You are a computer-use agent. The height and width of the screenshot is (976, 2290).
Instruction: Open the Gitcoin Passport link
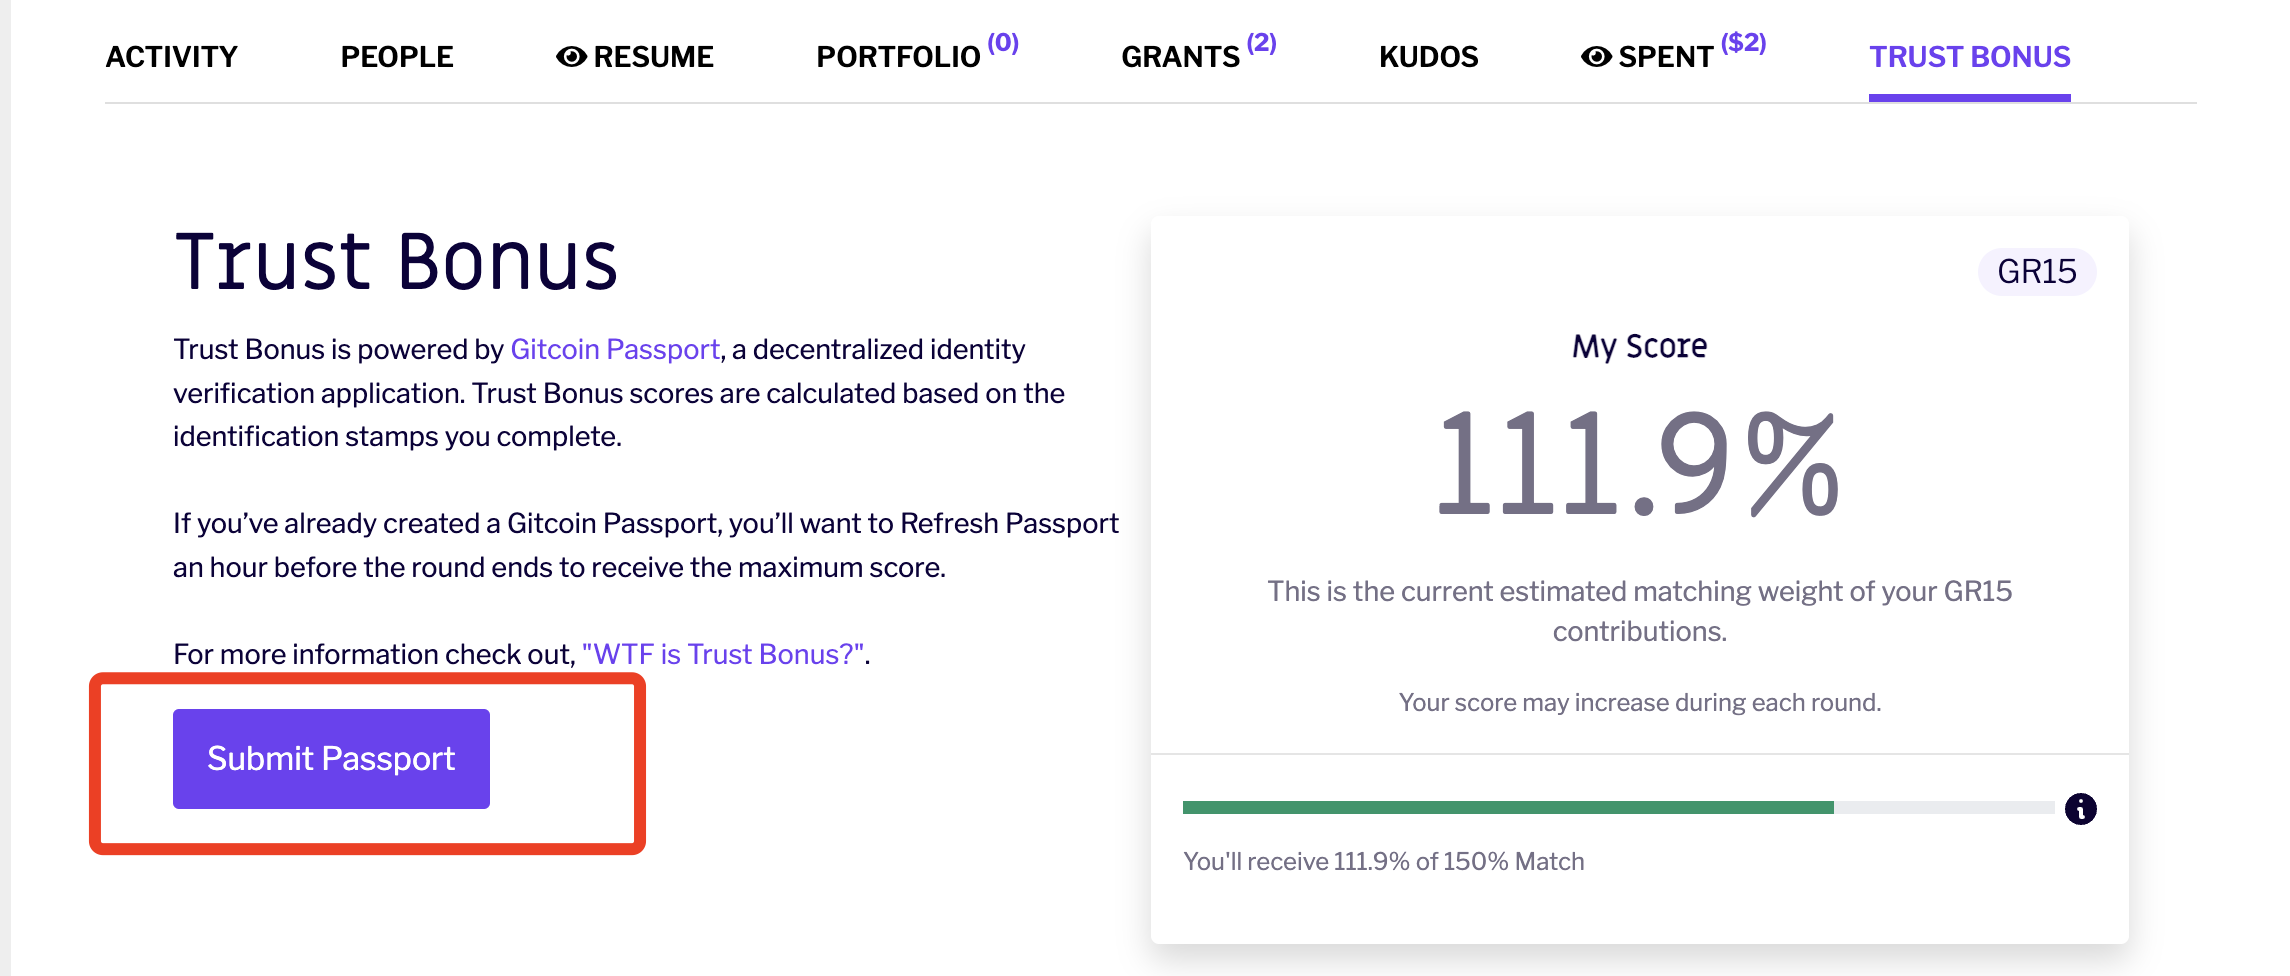pyautogui.click(x=615, y=349)
